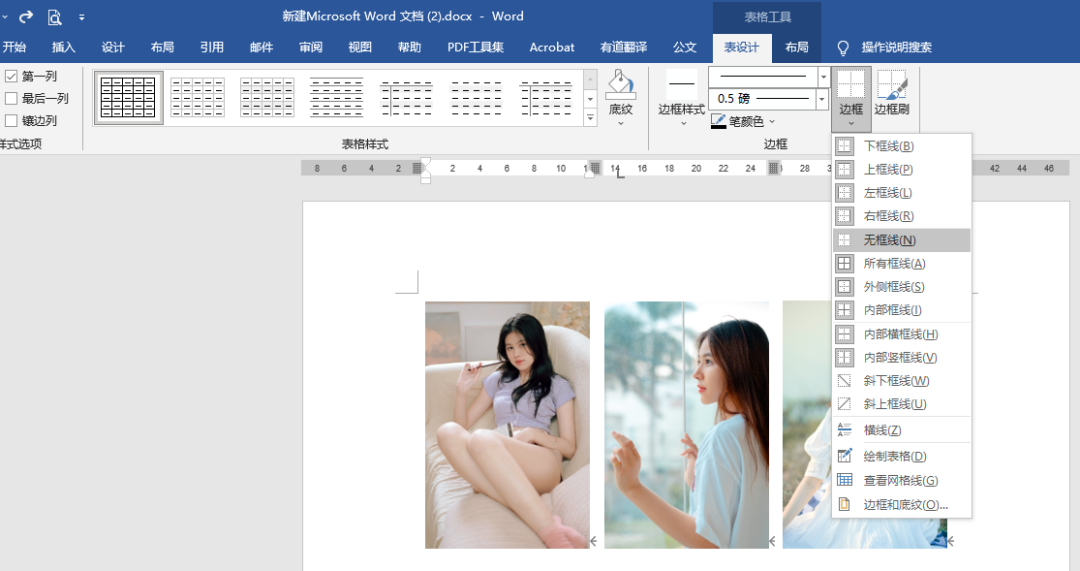Switch to the 开始 Home tab

14,48
